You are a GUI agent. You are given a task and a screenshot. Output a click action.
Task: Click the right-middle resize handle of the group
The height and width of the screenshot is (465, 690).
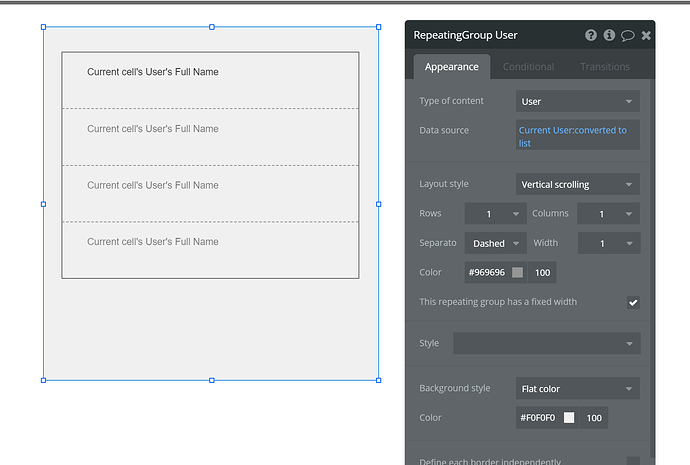click(378, 204)
